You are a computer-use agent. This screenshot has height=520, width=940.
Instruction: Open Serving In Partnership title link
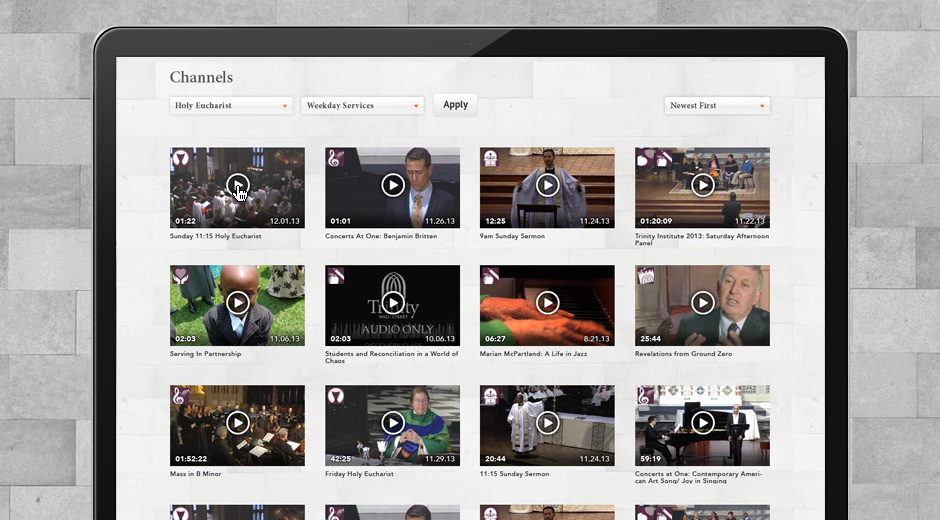coord(205,354)
